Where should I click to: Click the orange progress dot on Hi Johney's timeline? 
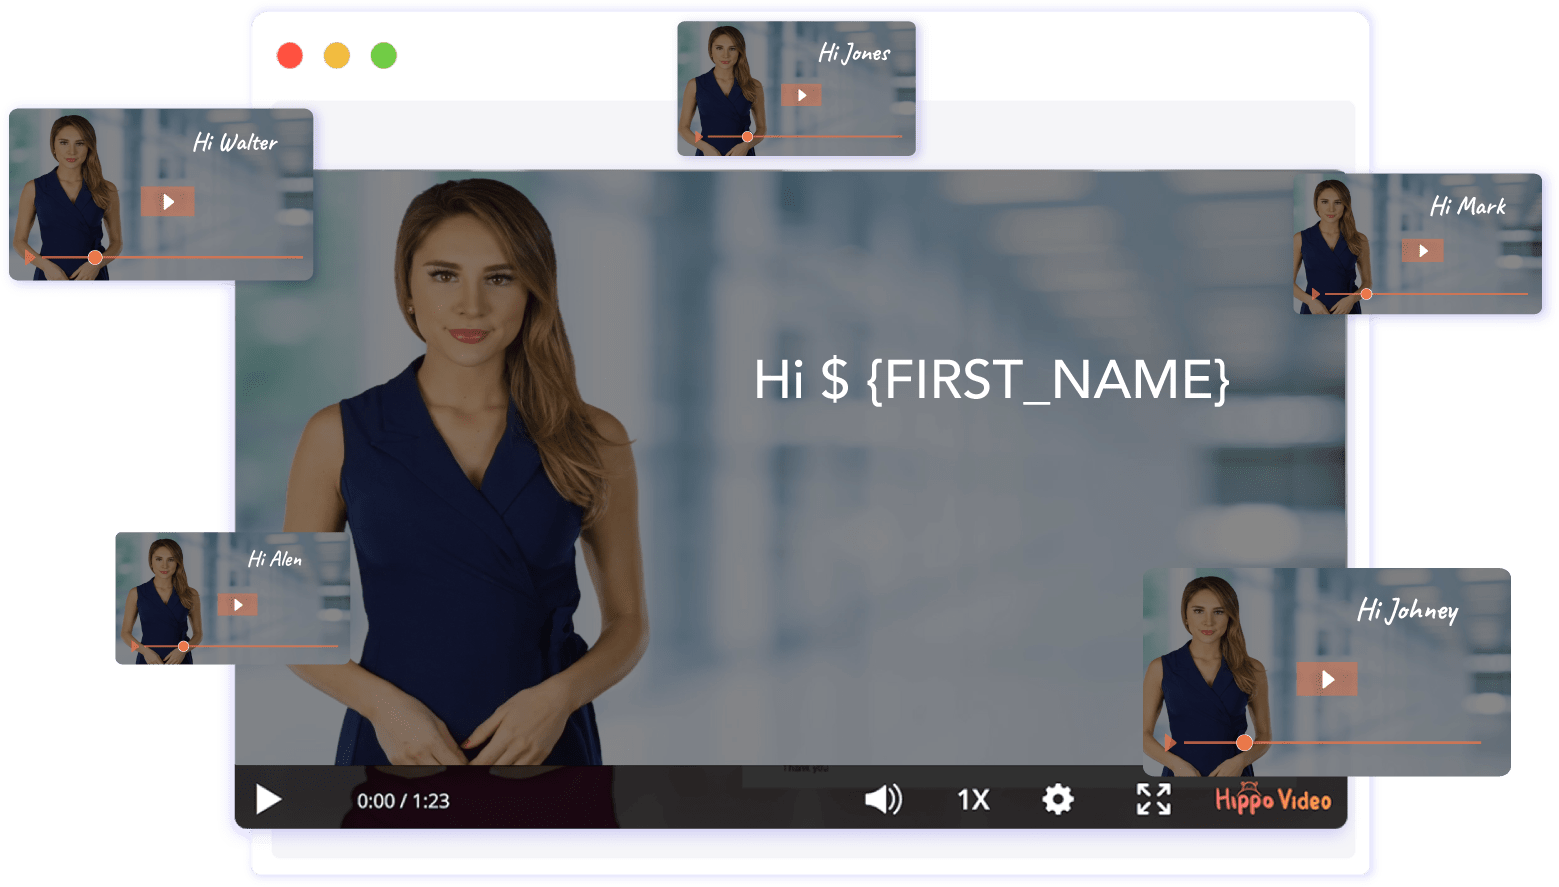point(1245,743)
